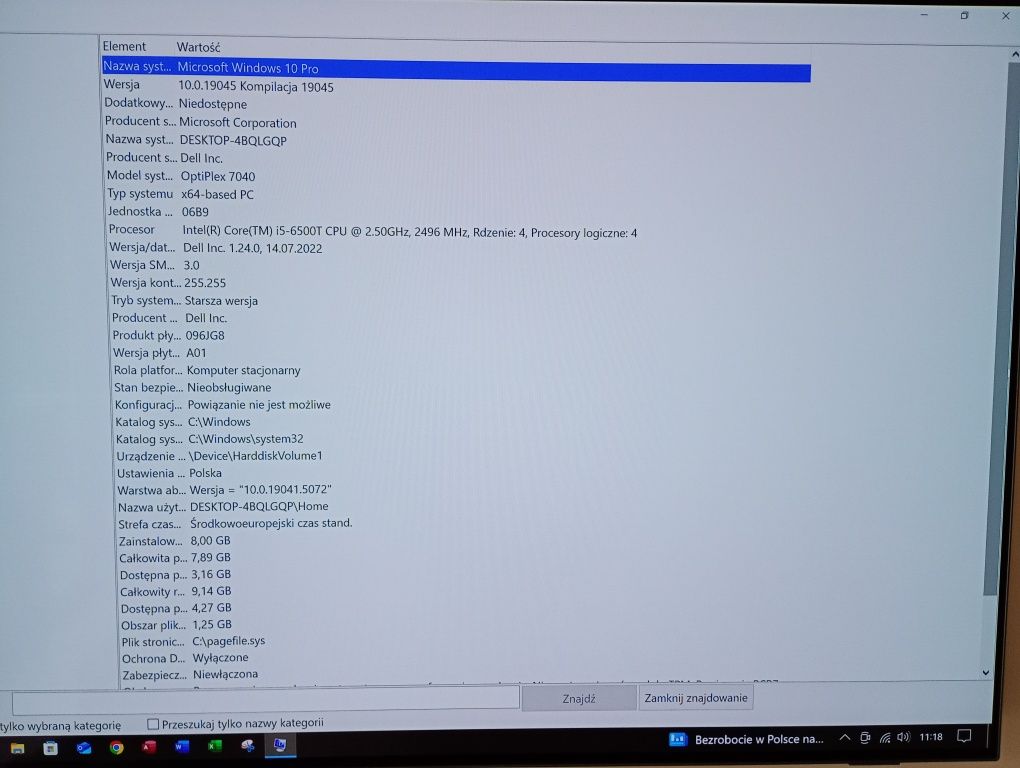Open the Meet Now tray icon
The height and width of the screenshot is (768, 1020).
click(x=865, y=737)
